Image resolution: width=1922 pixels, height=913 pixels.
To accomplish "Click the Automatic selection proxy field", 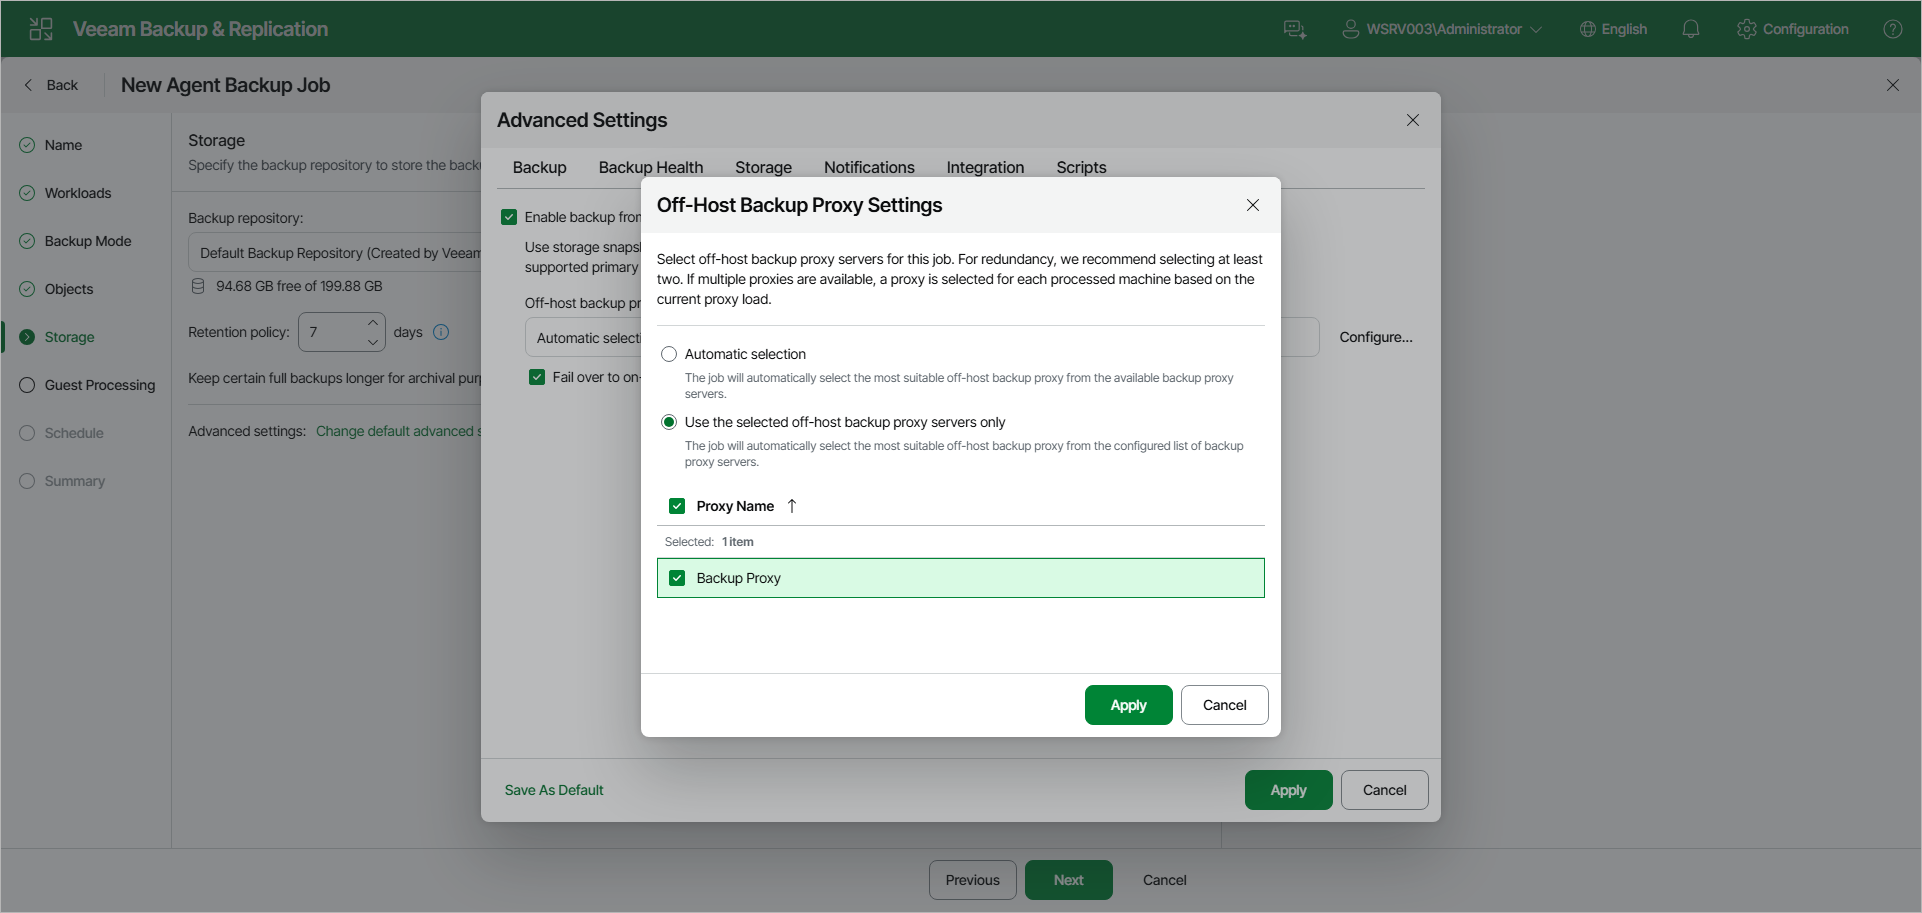I will click(x=583, y=338).
